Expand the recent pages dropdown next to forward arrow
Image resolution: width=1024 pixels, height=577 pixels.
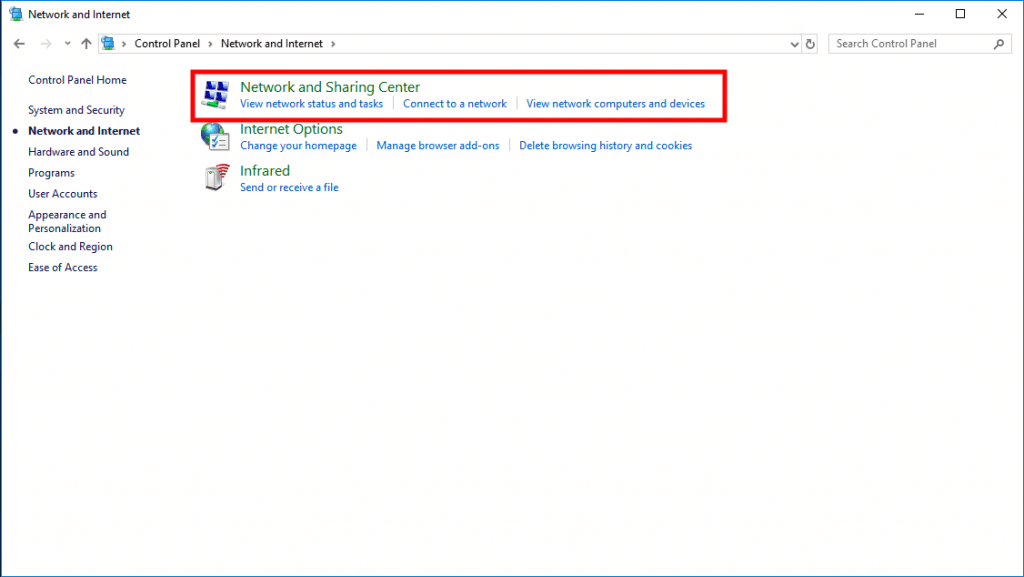click(66, 43)
